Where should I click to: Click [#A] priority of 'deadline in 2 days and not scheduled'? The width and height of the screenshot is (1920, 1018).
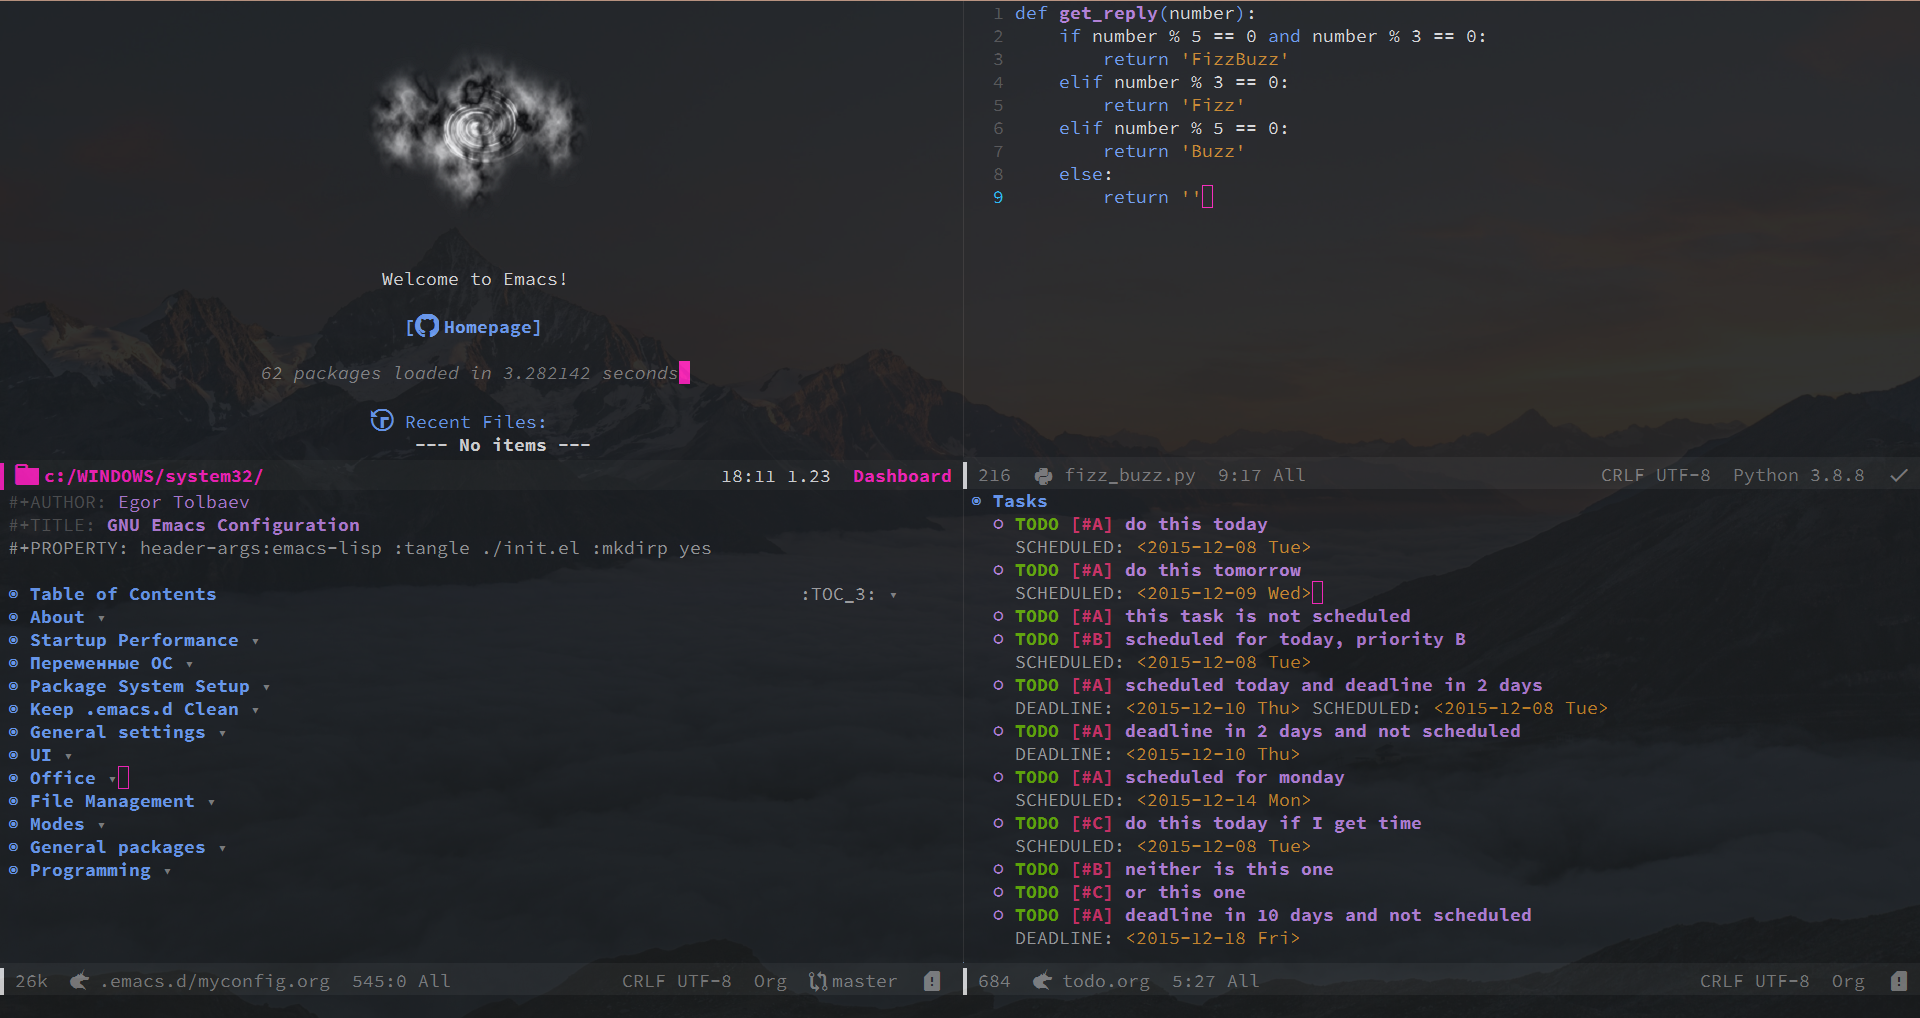(1092, 731)
